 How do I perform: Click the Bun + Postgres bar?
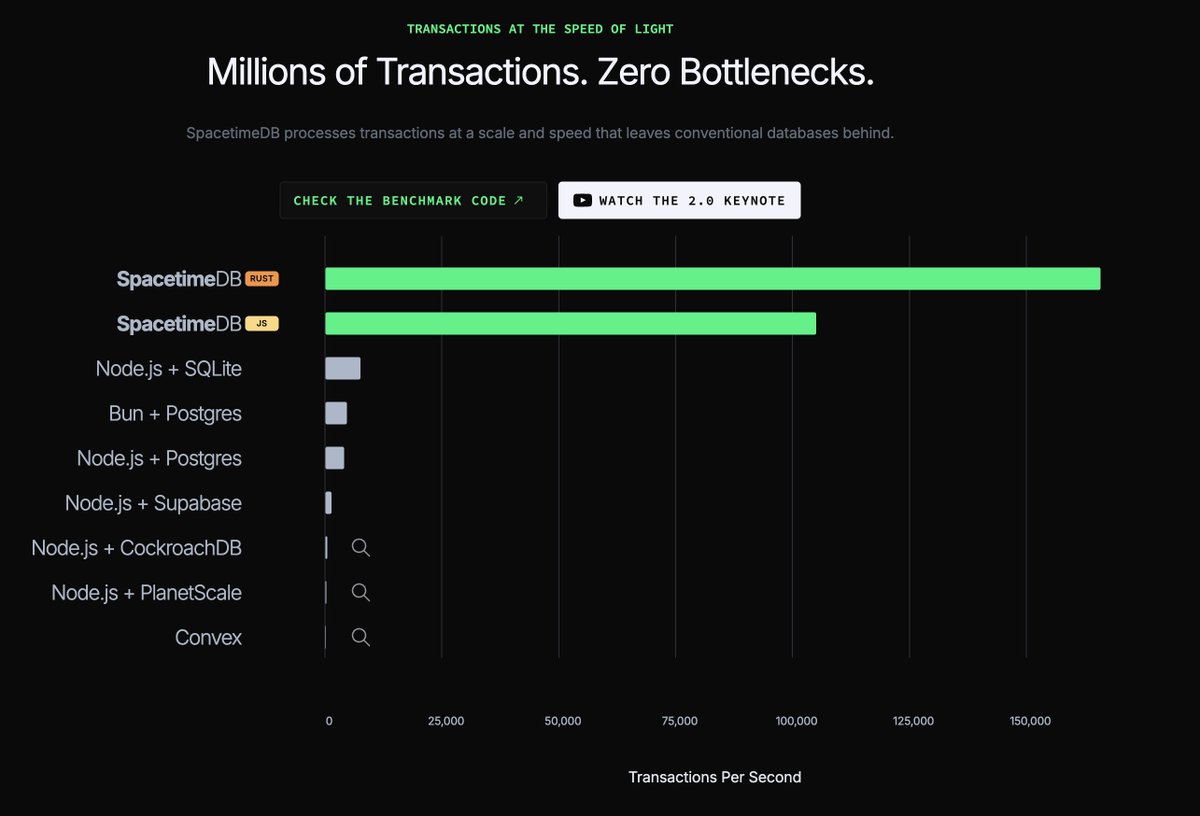pos(336,413)
